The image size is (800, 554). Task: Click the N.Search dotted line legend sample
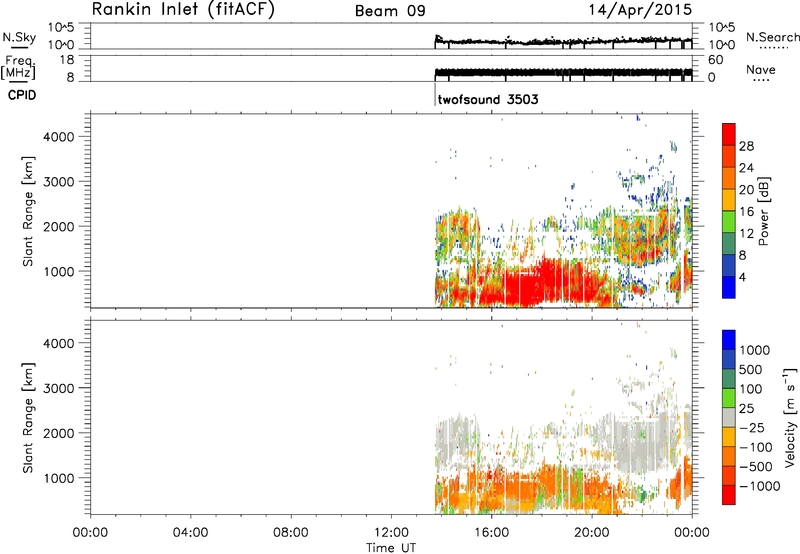pos(773,48)
